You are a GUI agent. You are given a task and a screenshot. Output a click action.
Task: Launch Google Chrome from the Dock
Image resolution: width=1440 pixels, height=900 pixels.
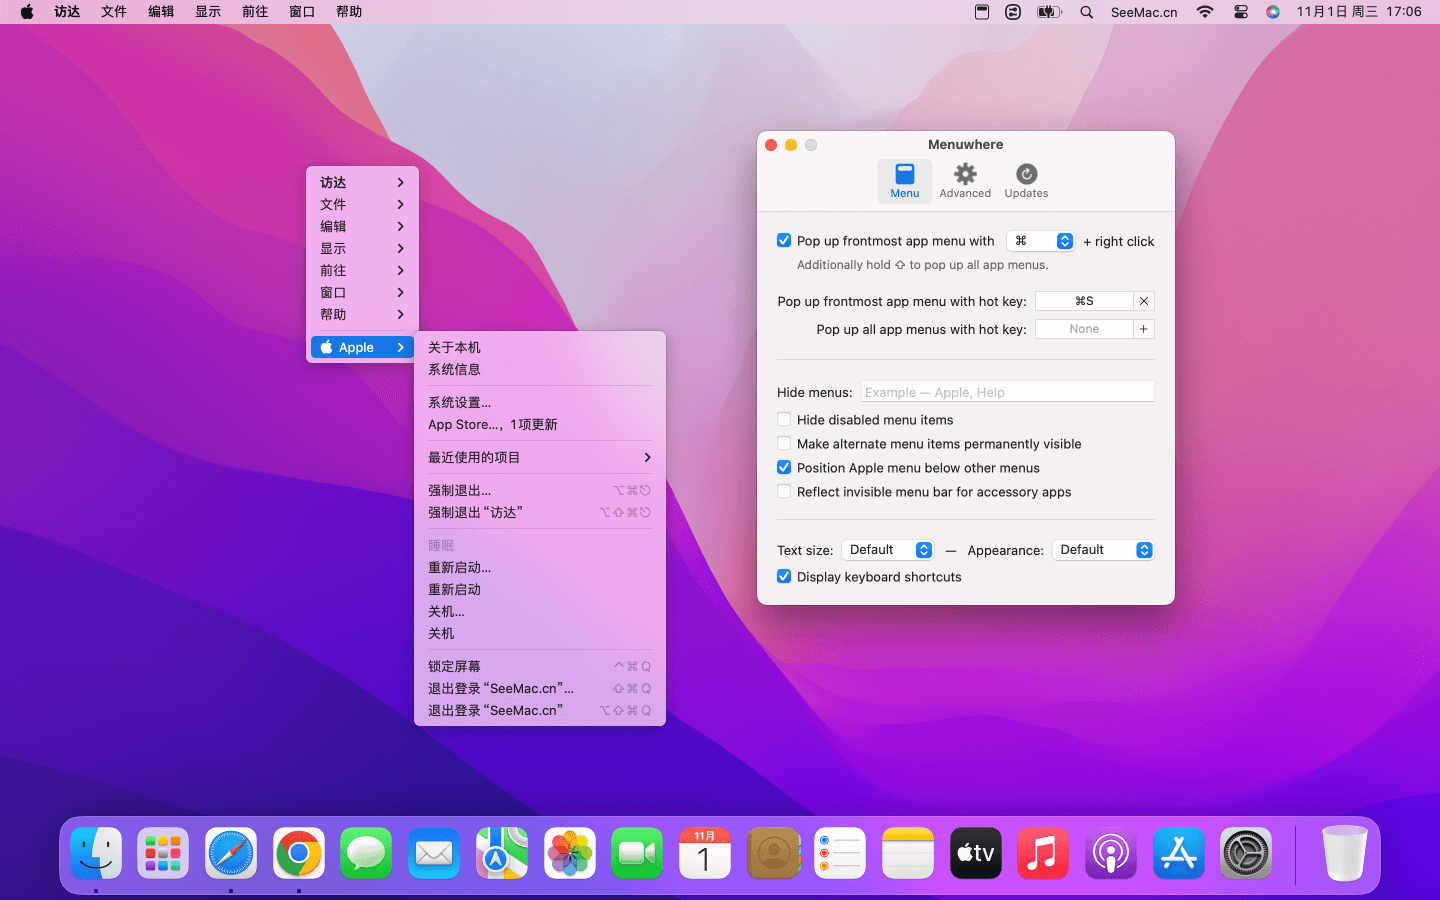pyautogui.click(x=298, y=853)
